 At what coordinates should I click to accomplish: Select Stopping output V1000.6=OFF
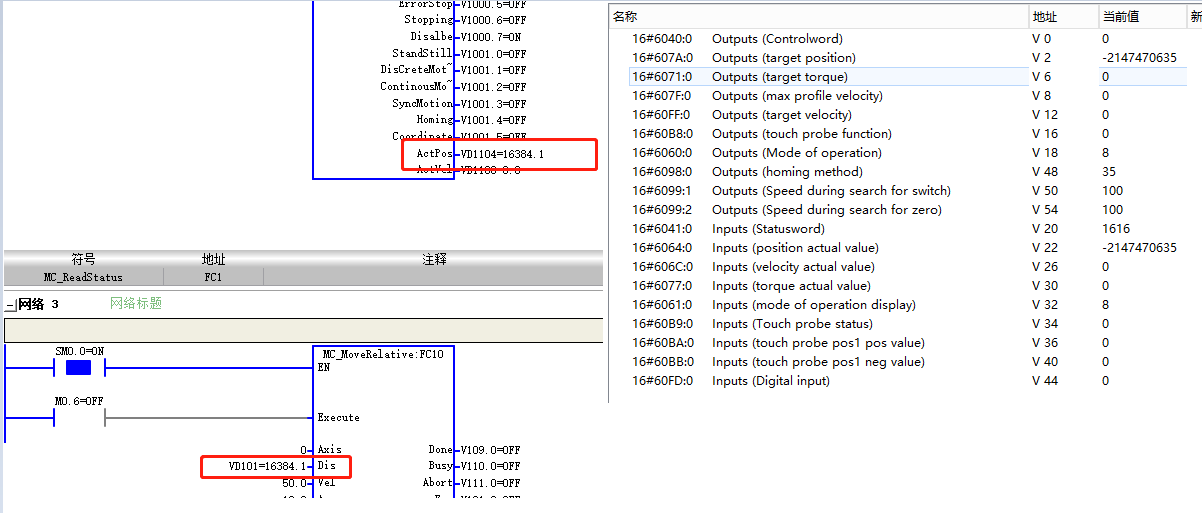(493, 19)
